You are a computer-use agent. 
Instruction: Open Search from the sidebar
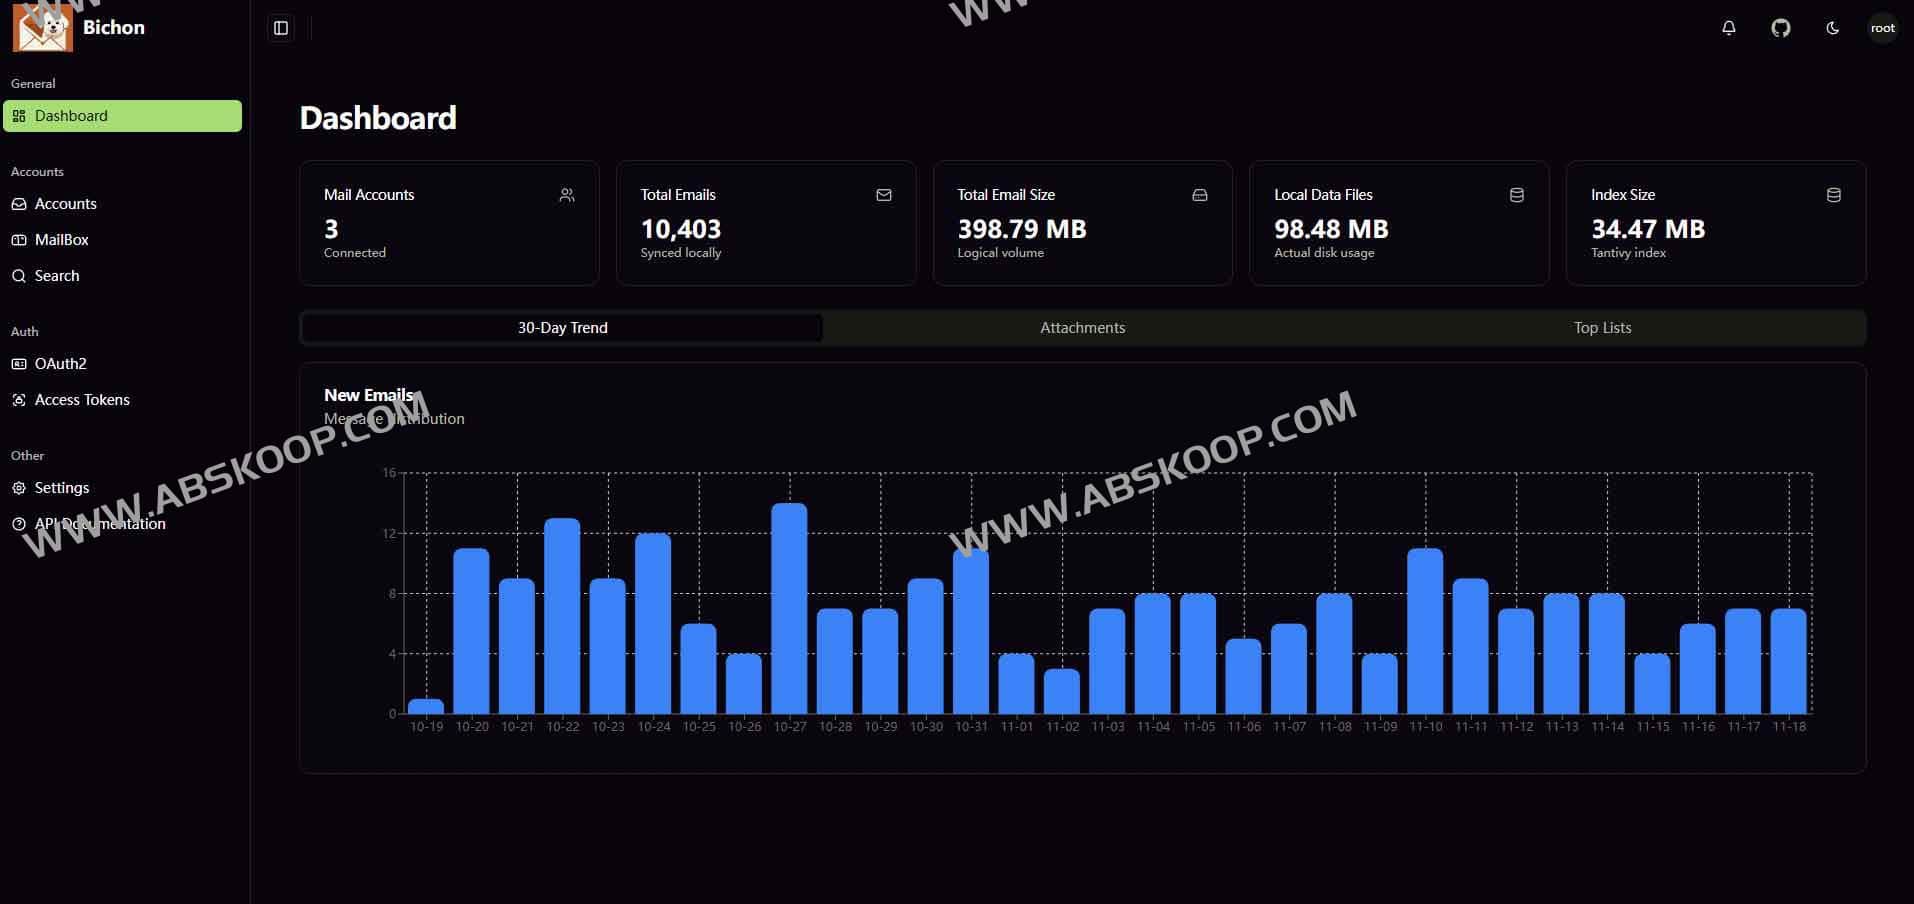click(x=56, y=276)
